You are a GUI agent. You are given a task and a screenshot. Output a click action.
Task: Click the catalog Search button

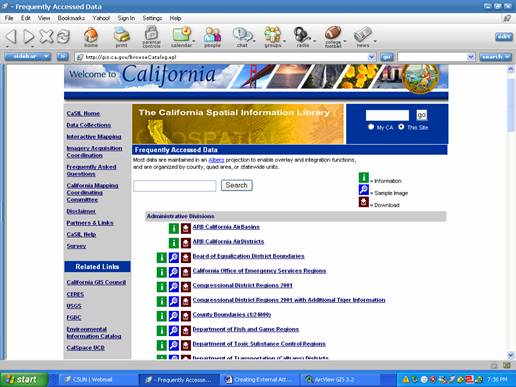236,185
